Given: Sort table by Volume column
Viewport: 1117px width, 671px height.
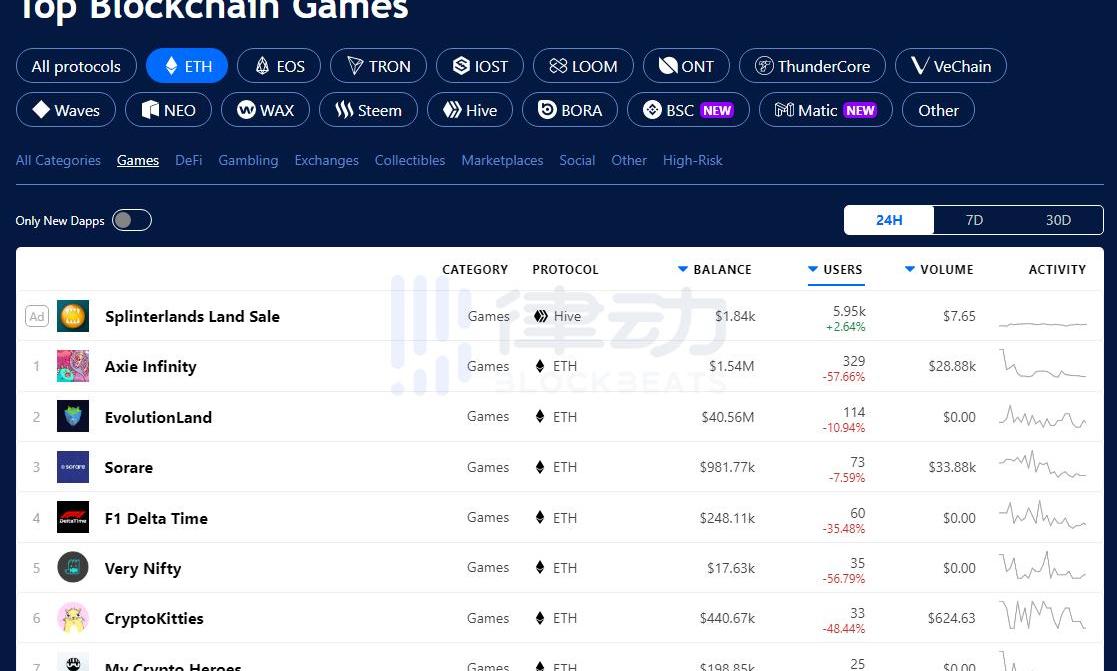Looking at the screenshot, I should click(939, 269).
